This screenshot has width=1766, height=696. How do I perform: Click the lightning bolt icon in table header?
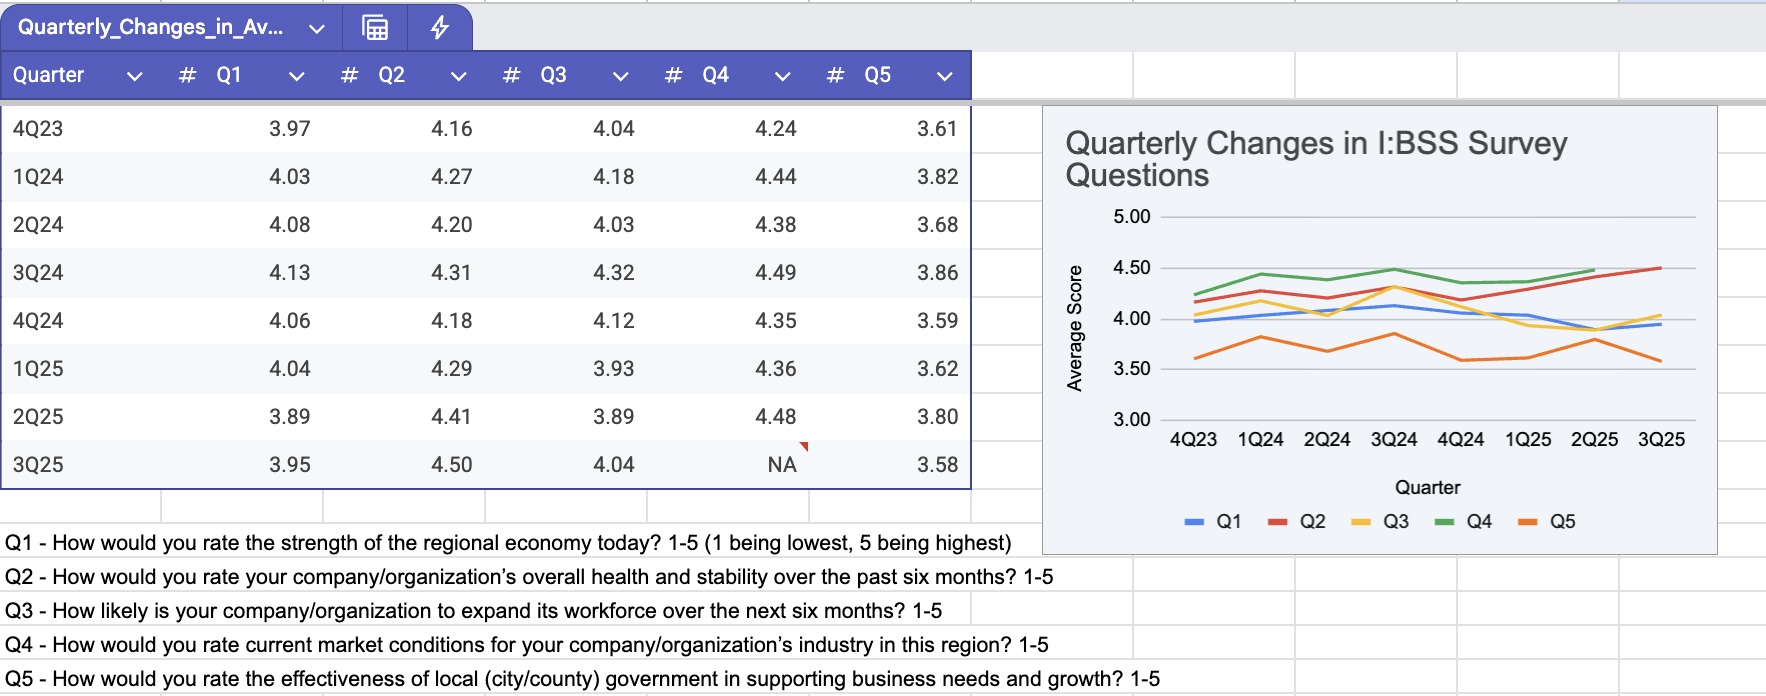(x=440, y=28)
